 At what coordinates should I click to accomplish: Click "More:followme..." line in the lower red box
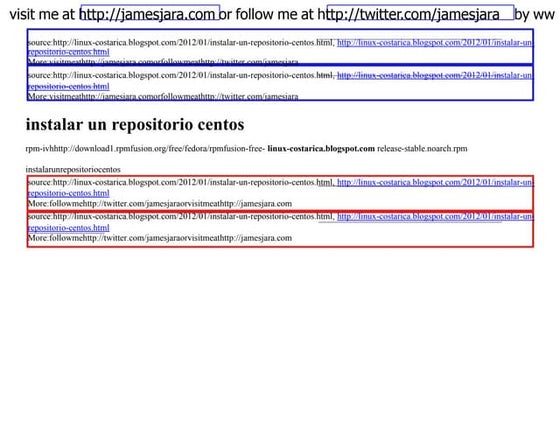[160, 238]
